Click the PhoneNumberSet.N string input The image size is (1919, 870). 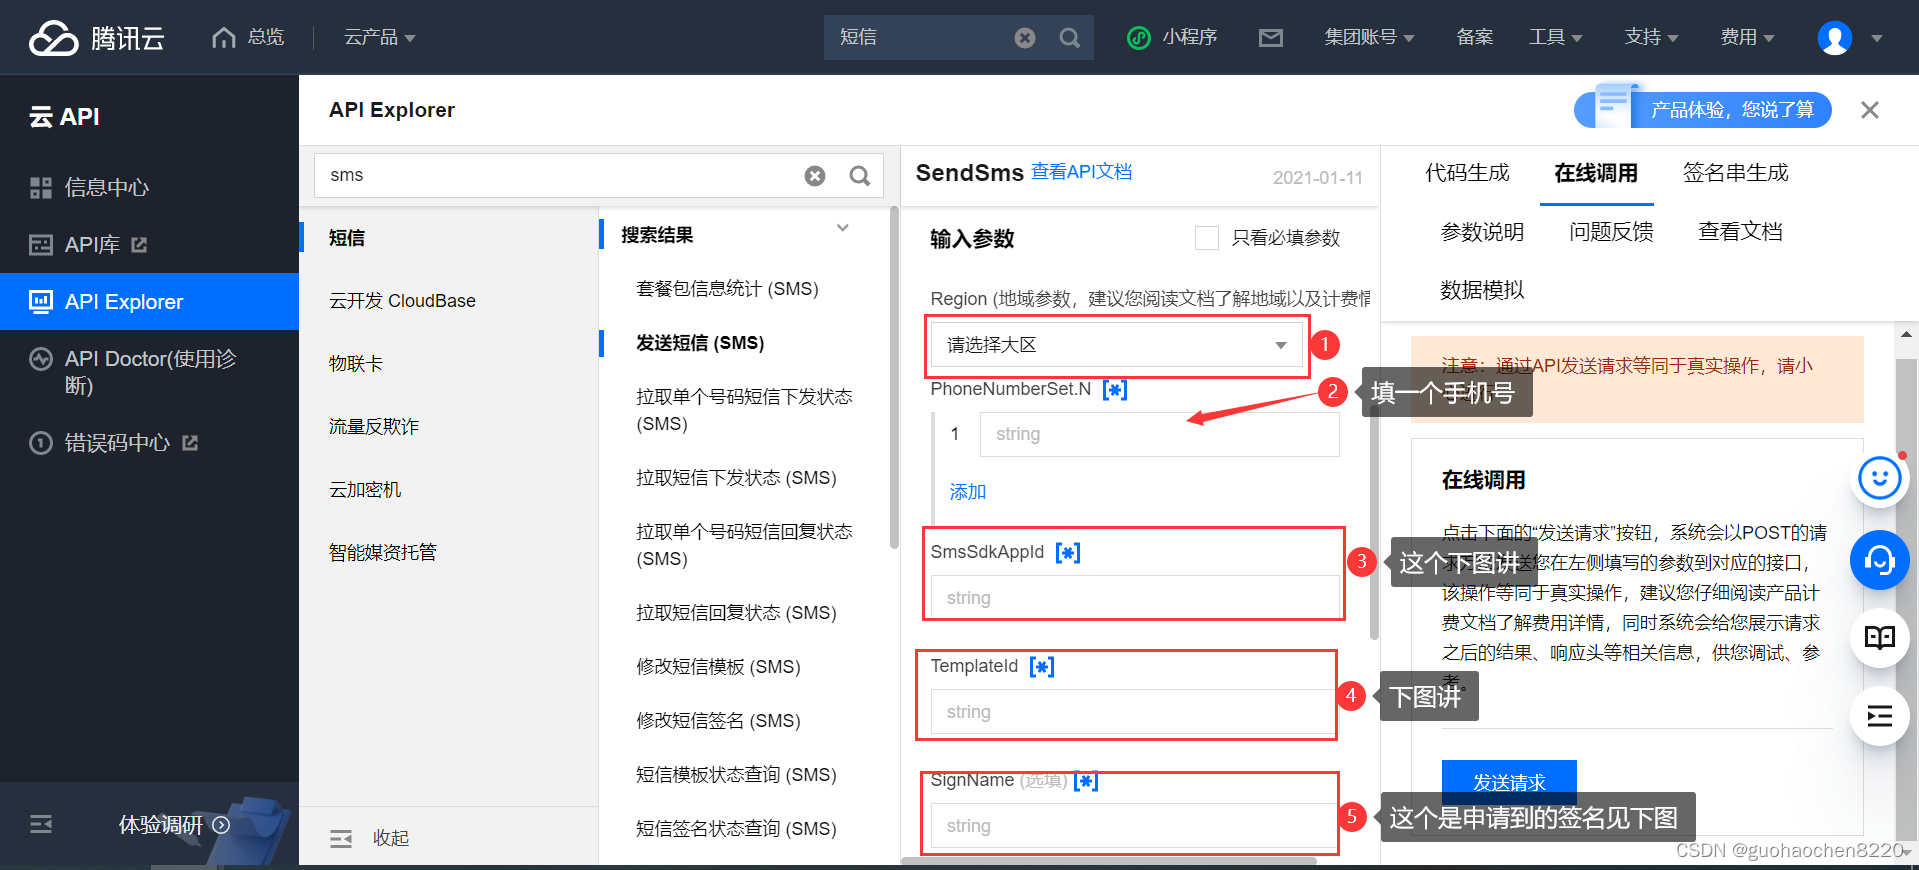pyautogui.click(x=1159, y=434)
